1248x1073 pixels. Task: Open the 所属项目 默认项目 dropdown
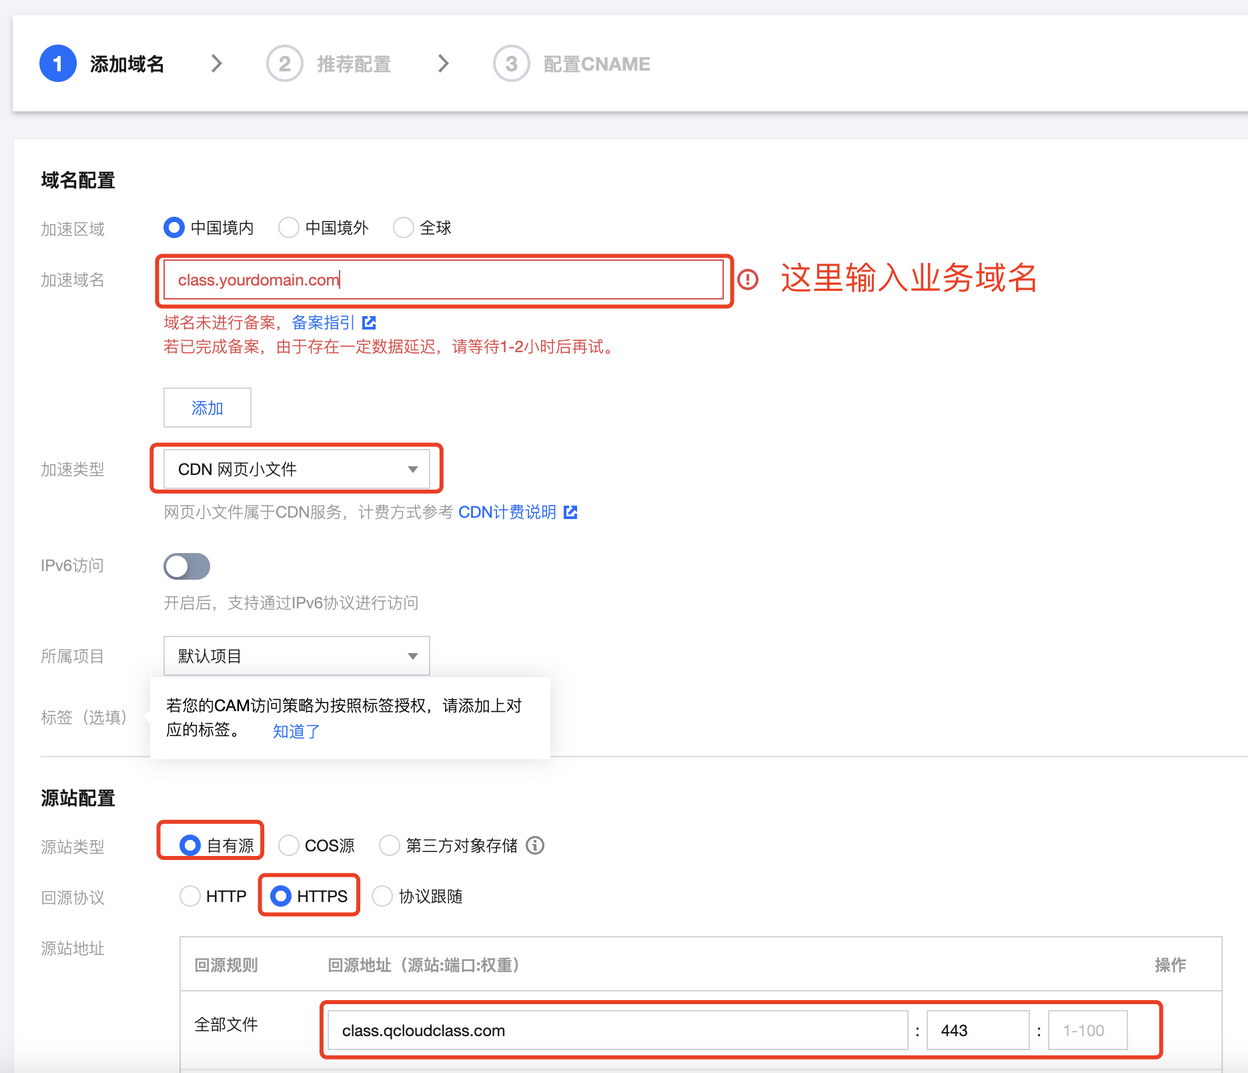click(297, 656)
